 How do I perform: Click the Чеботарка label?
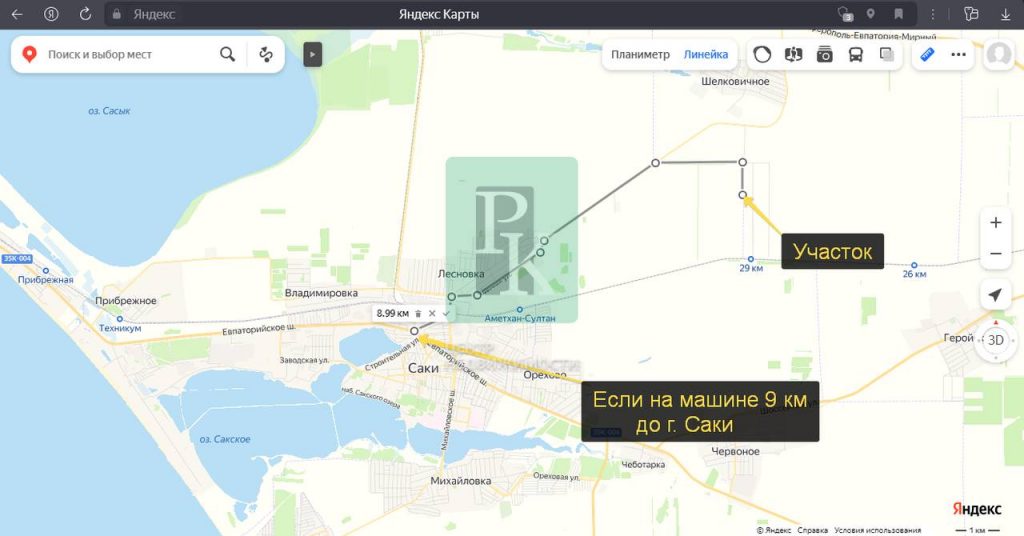643,465
